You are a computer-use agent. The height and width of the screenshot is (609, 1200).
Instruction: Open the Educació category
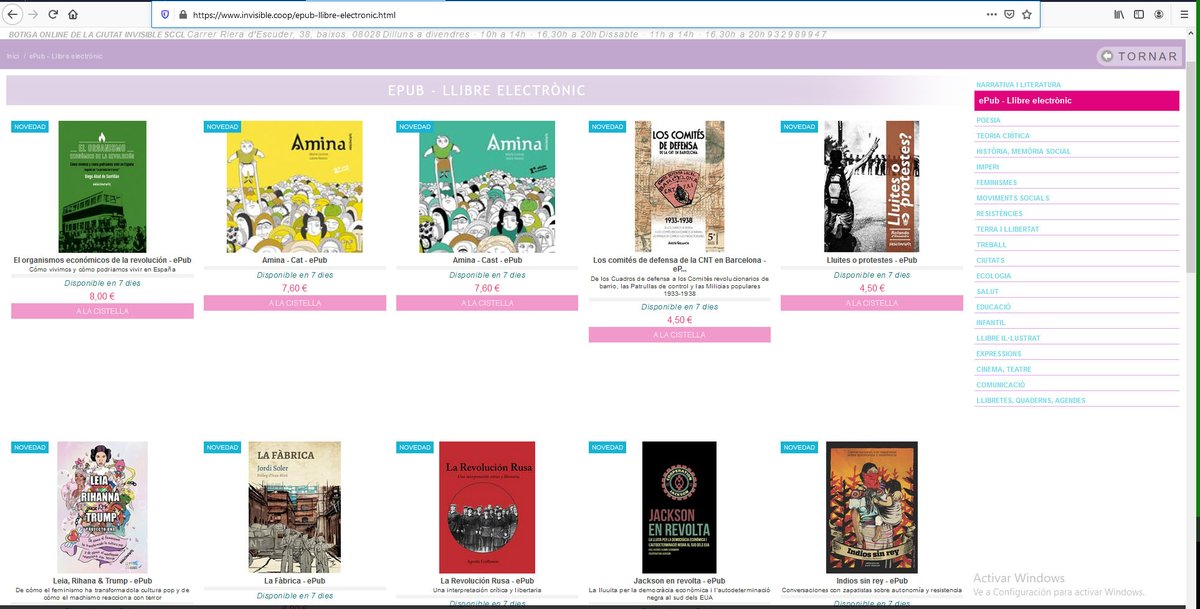point(994,307)
